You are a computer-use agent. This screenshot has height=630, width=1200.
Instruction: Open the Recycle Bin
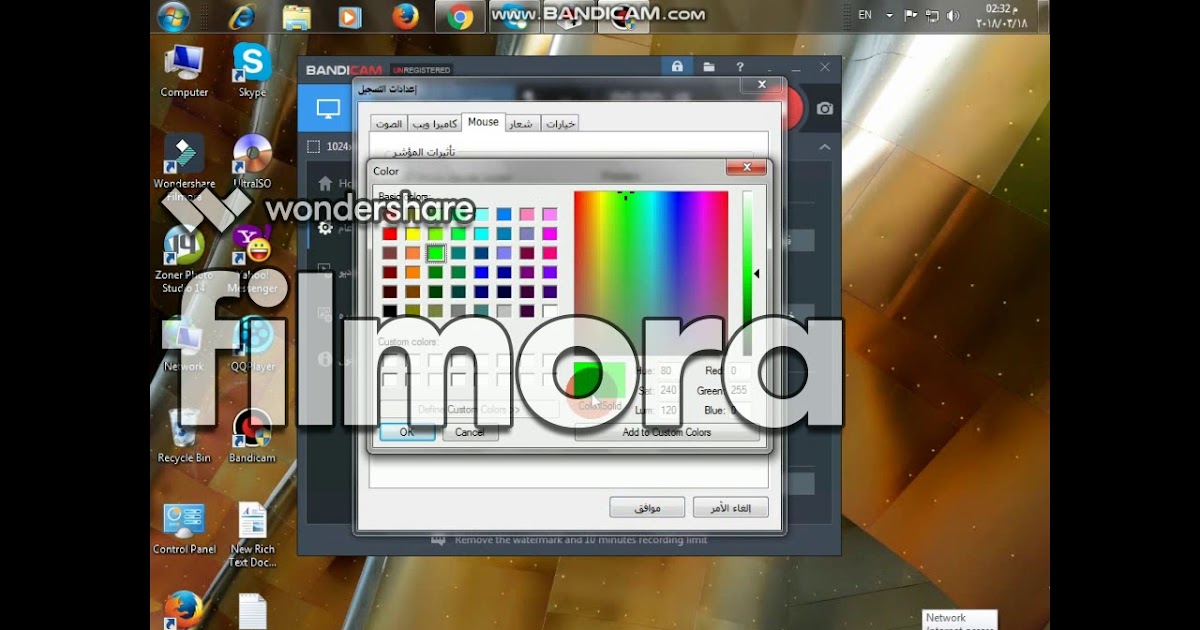(x=184, y=436)
